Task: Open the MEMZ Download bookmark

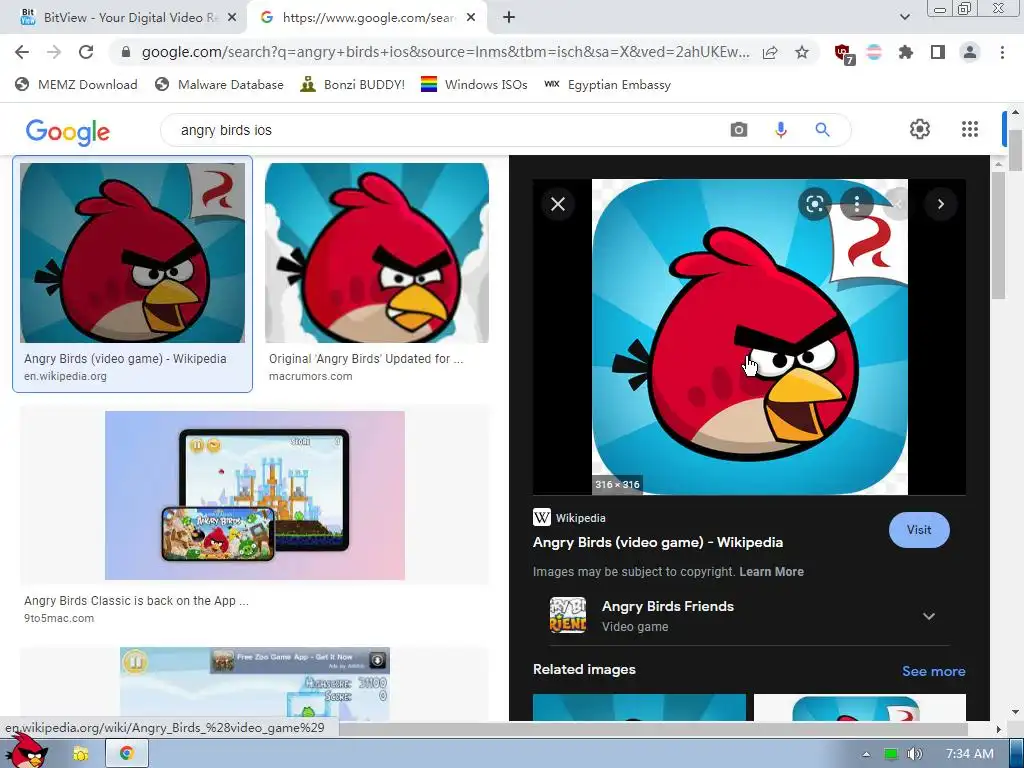Action: pyautogui.click(x=76, y=84)
